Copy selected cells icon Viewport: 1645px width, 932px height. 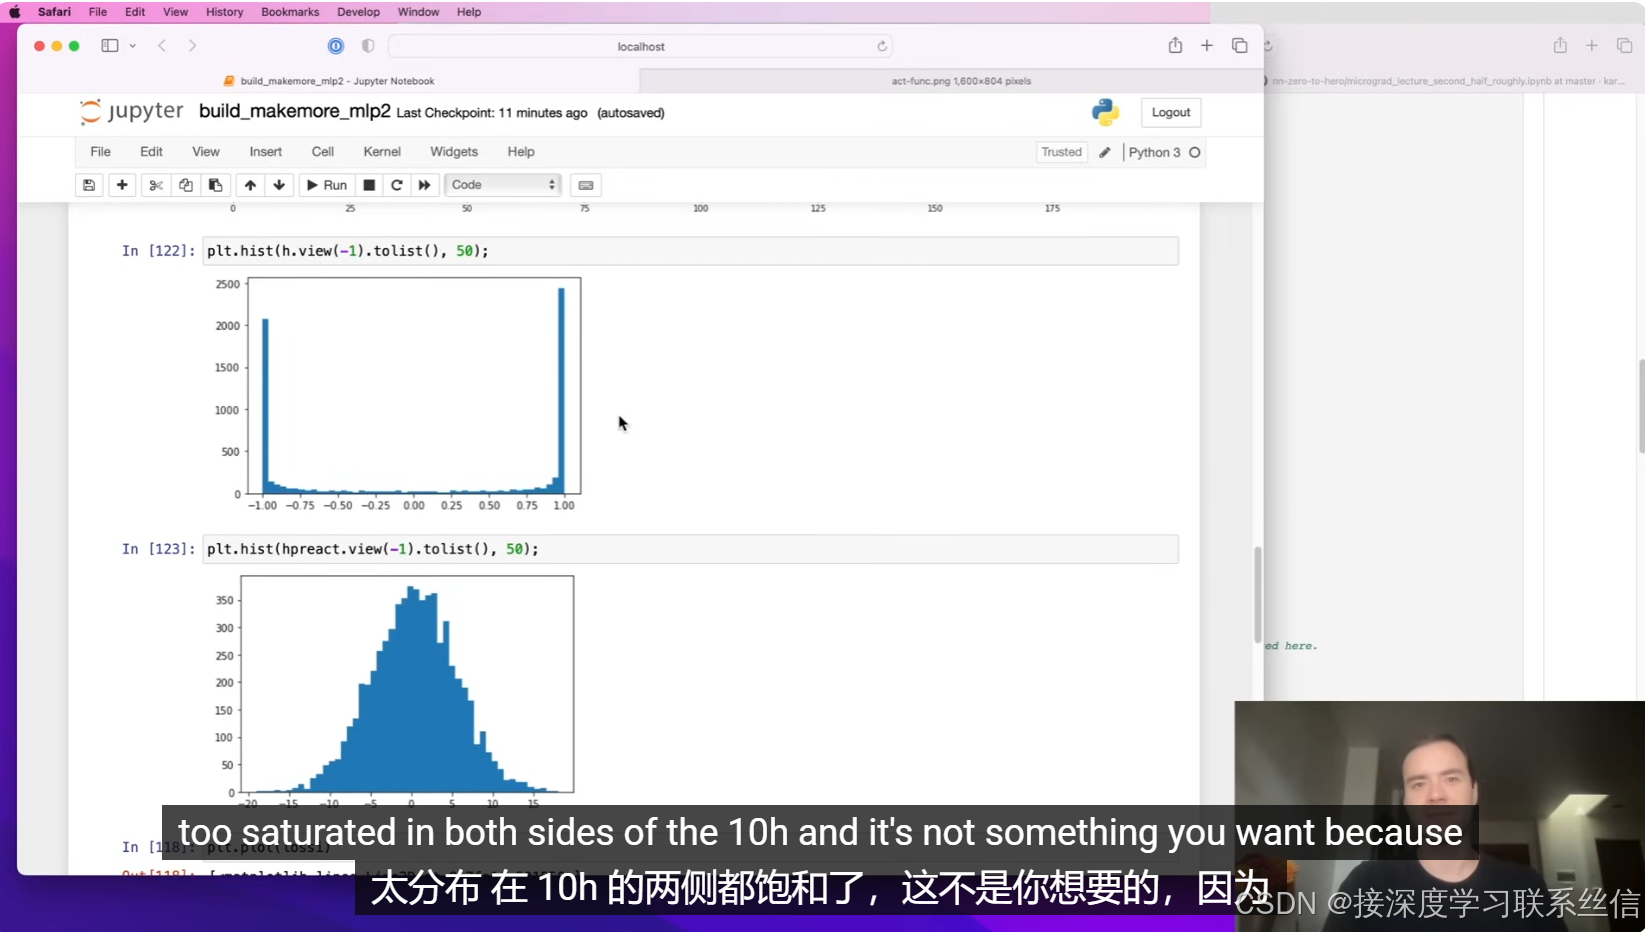pyautogui.click(x=186, y=185)
